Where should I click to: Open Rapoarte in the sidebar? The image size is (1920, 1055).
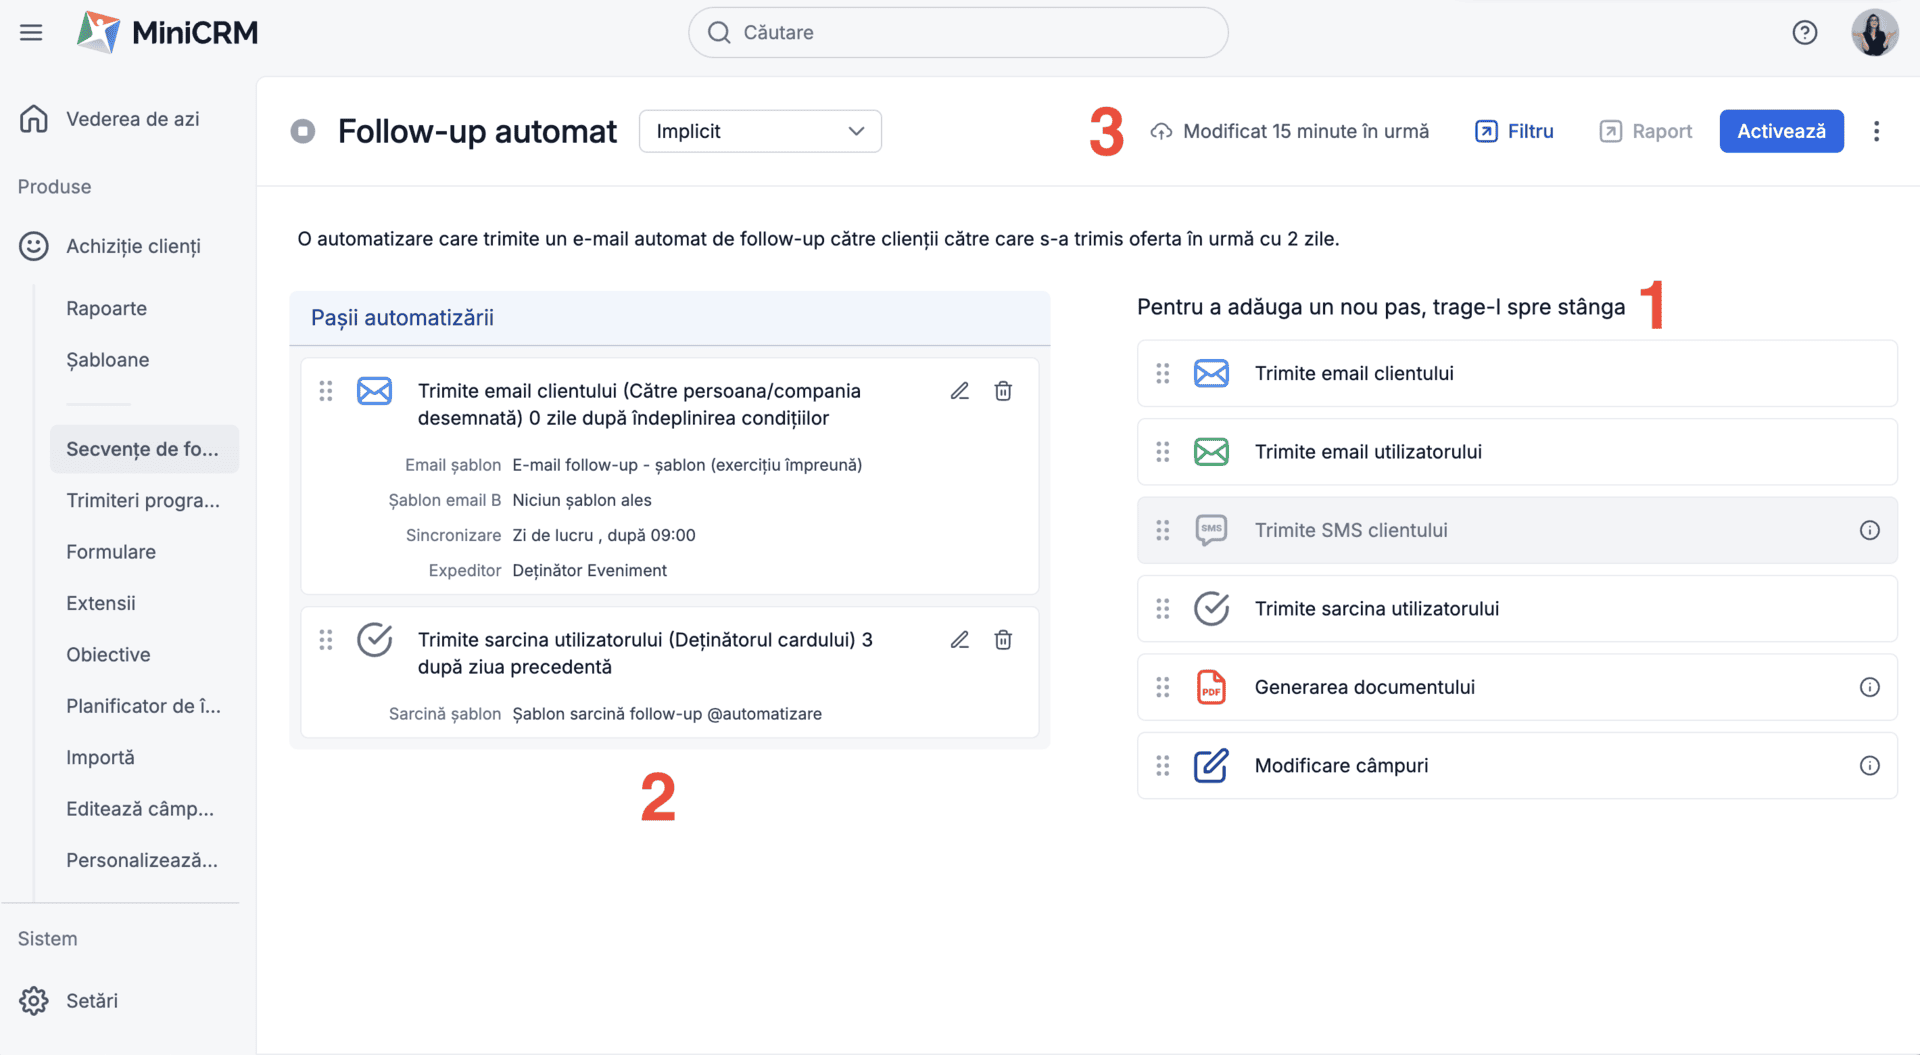pos(107,308)
